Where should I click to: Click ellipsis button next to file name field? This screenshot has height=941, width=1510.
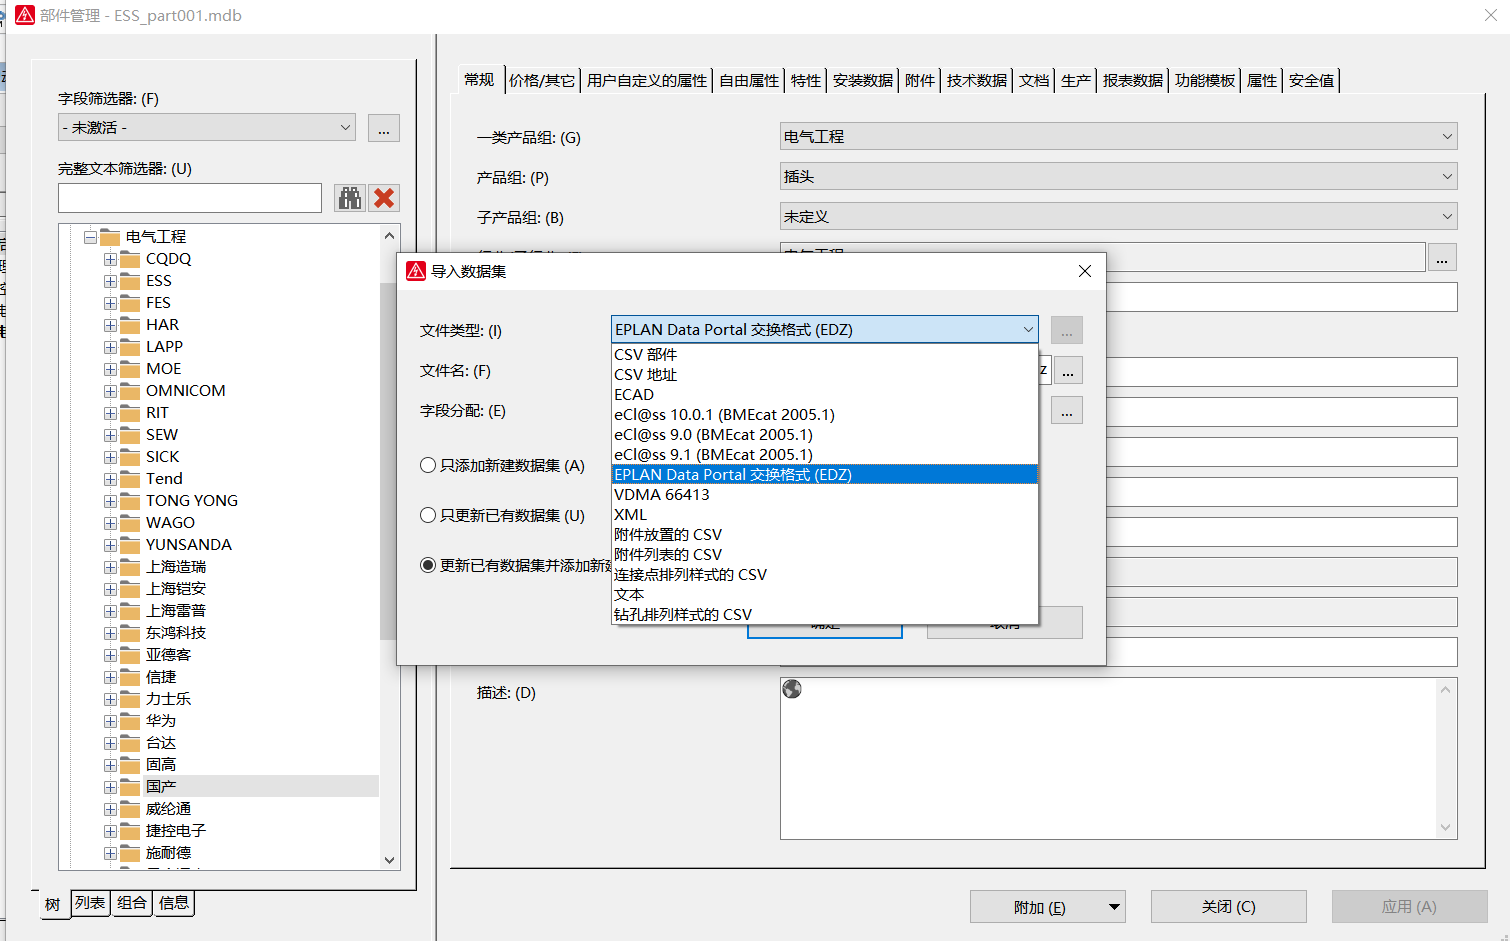(1068, 371)
